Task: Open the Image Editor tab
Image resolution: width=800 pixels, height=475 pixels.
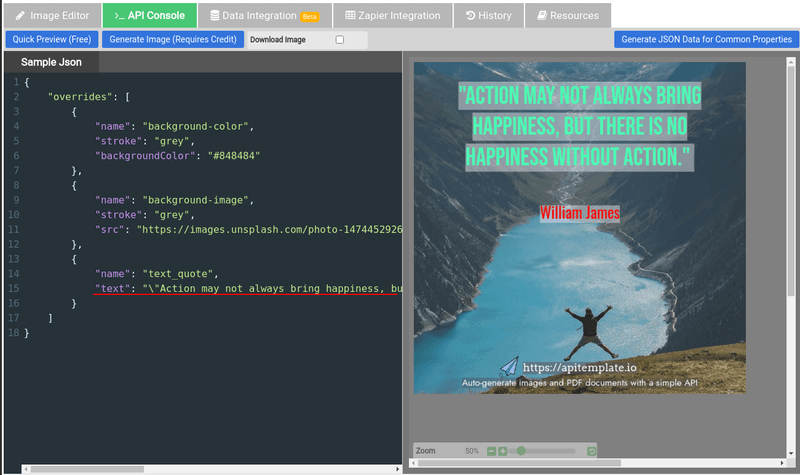Action: pos(52,15)
